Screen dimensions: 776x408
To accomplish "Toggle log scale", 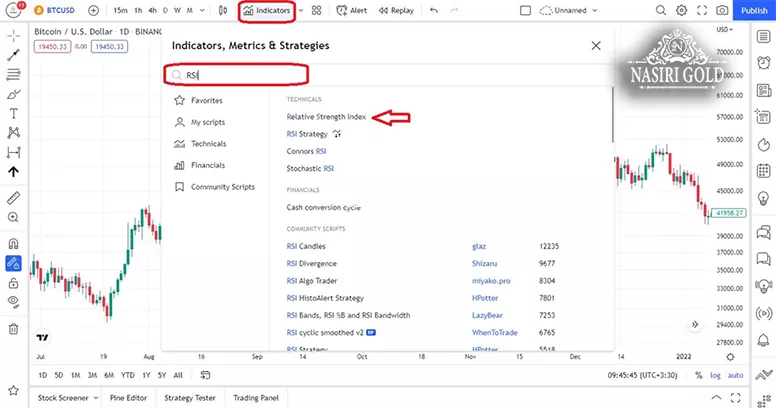I will tap(715, 375).
